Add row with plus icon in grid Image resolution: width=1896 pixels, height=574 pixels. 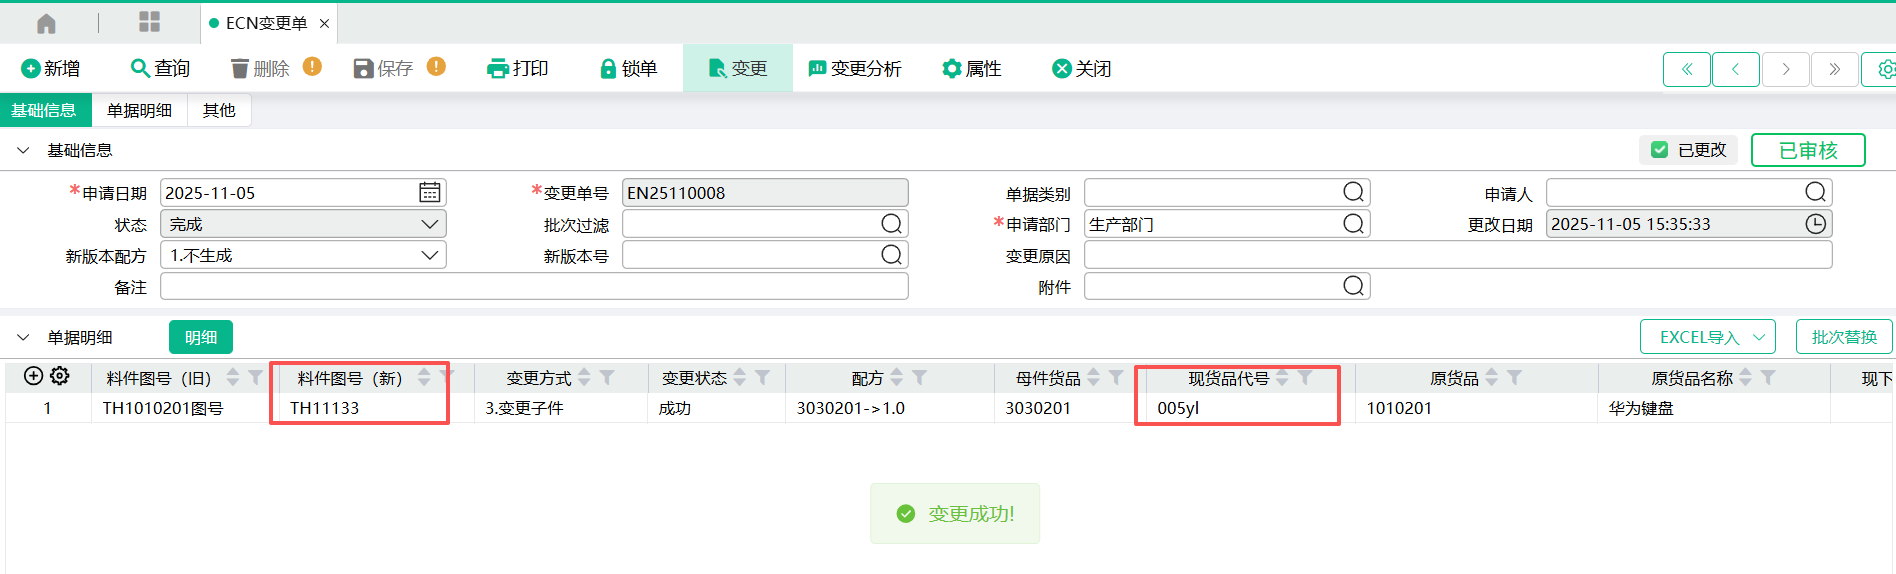tap(33, 376)
